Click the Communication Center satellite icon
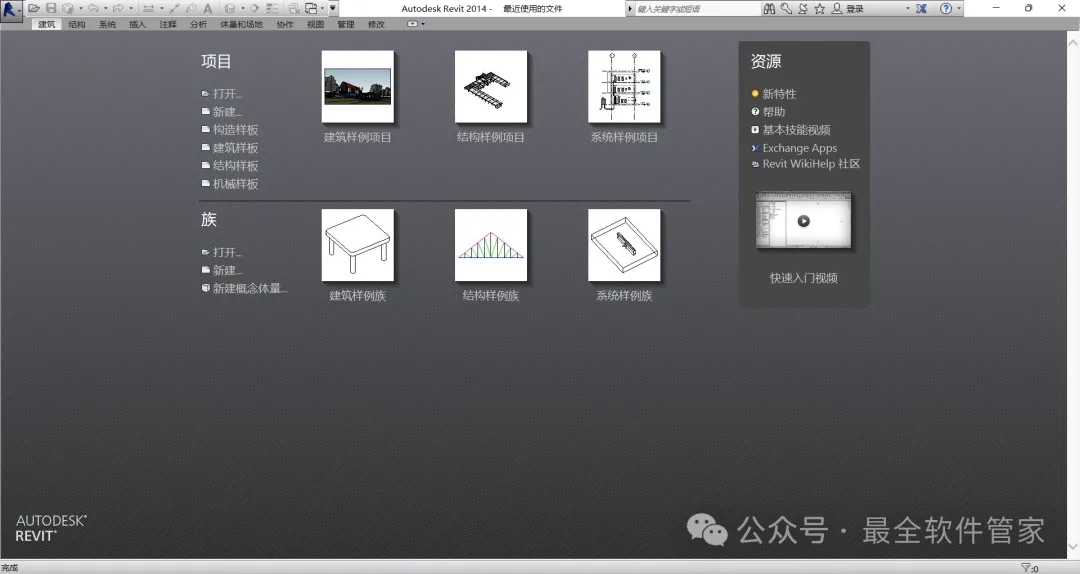 point(802,8)
